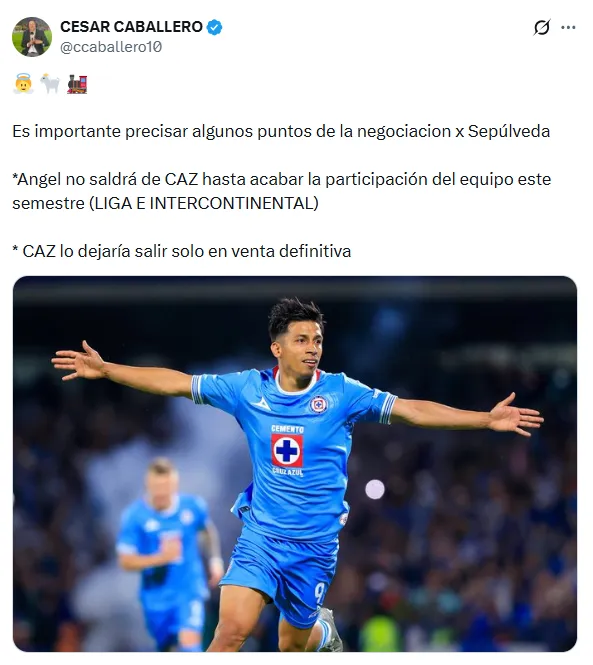Click the locomotive train emoji

tap(77, 84)
